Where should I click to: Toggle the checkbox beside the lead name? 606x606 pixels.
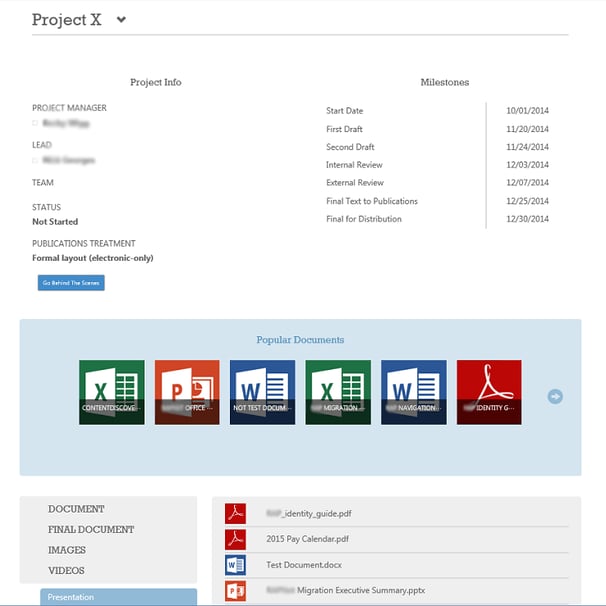tap(35, 160)
